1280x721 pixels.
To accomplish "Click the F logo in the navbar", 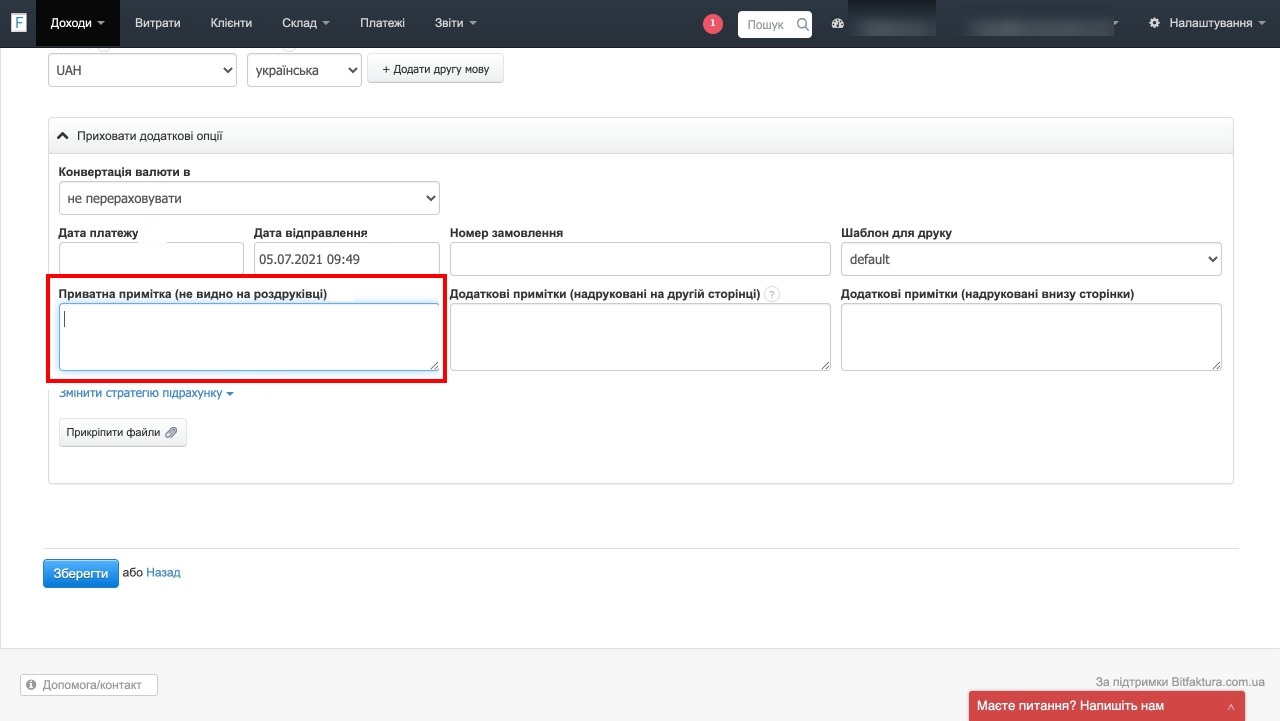I will coord(18,23).
